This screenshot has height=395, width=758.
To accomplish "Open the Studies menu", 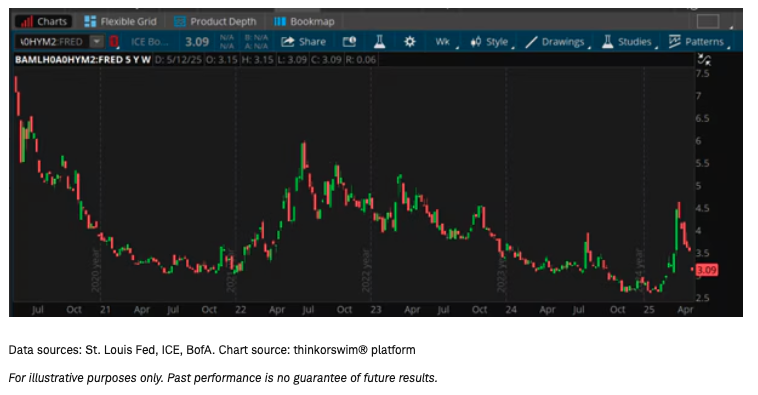I will [x=629, y=42].
